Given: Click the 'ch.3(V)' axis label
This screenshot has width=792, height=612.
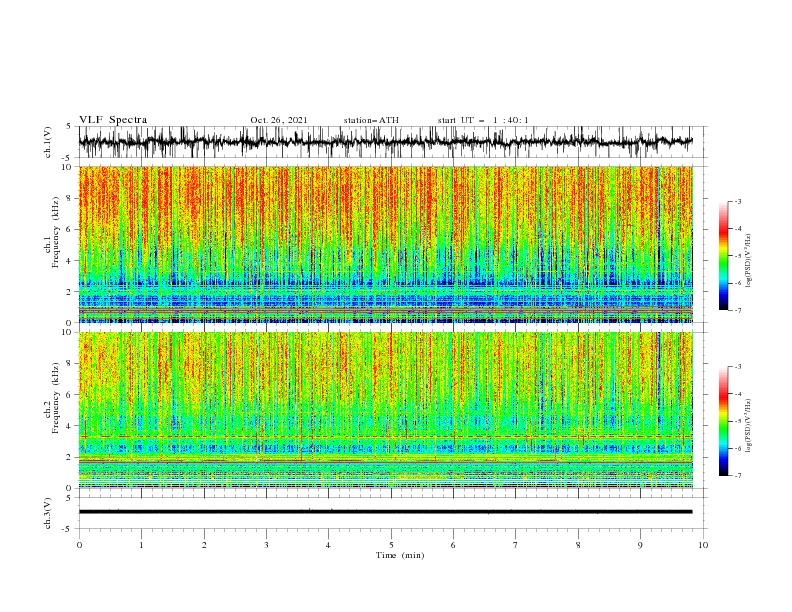Looking at the screenshot, I should (48, 513).
